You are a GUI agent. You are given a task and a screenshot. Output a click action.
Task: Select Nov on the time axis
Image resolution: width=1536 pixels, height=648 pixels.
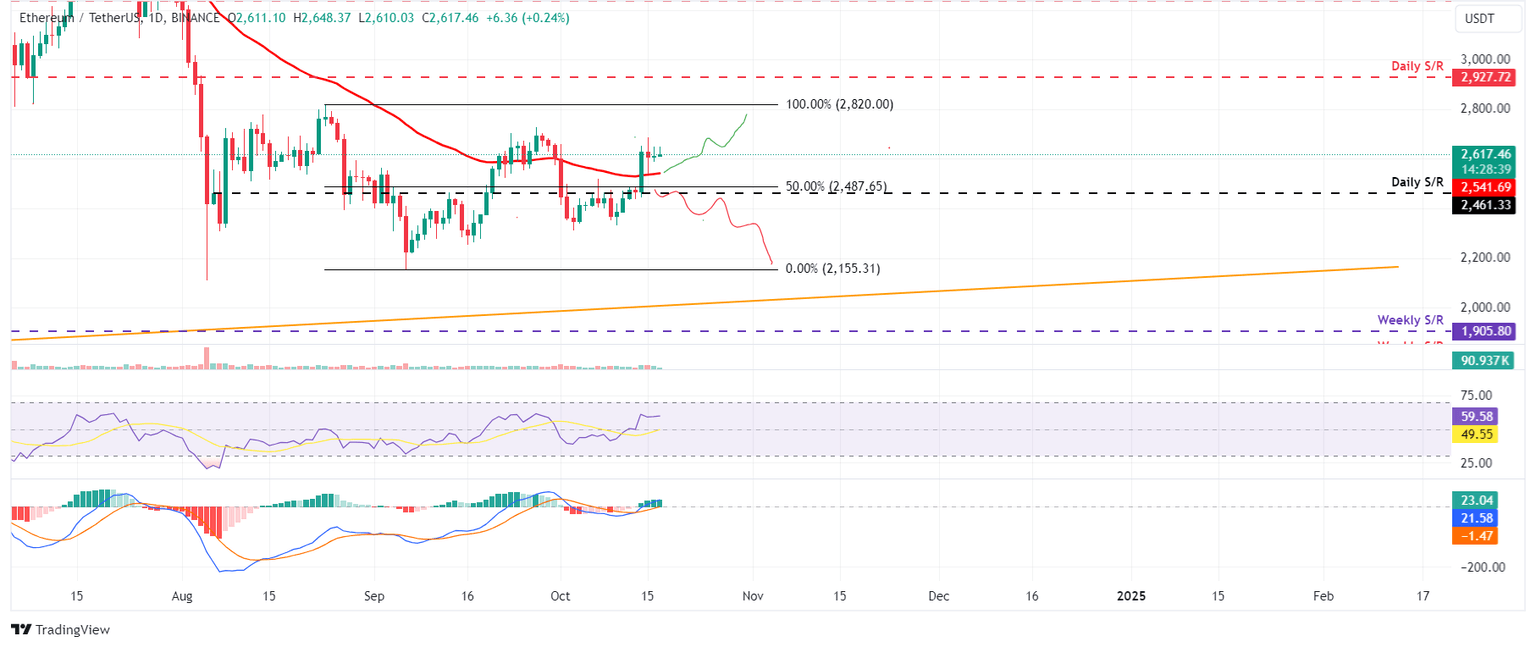(x=752, y=595)
